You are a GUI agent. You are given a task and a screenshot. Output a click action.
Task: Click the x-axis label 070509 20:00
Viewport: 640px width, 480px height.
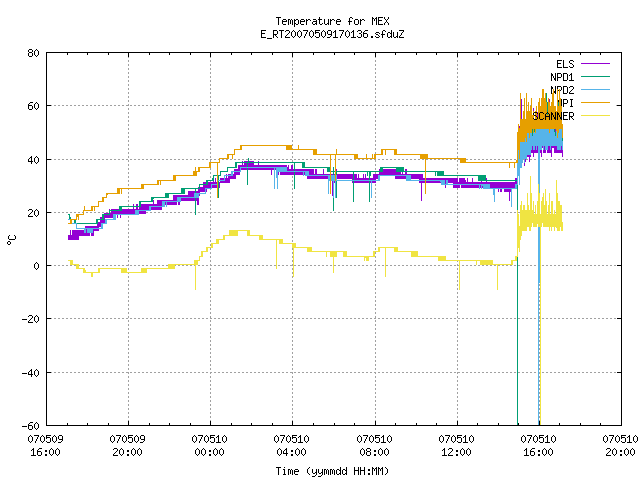click(128, 446)
